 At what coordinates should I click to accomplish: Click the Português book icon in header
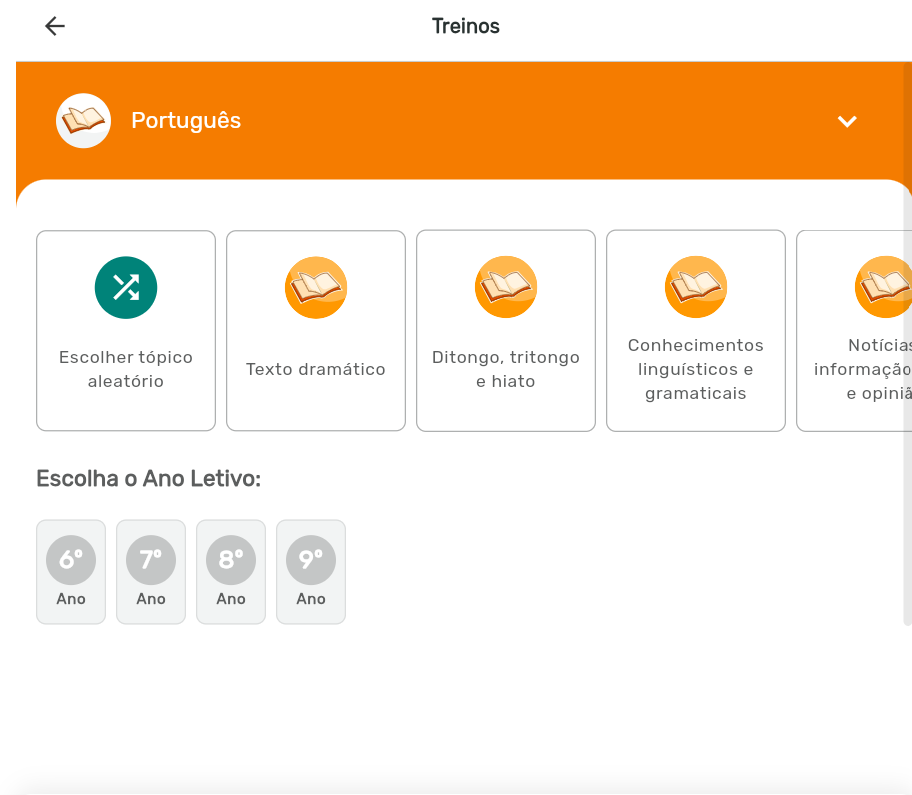(x=83, y=121)
